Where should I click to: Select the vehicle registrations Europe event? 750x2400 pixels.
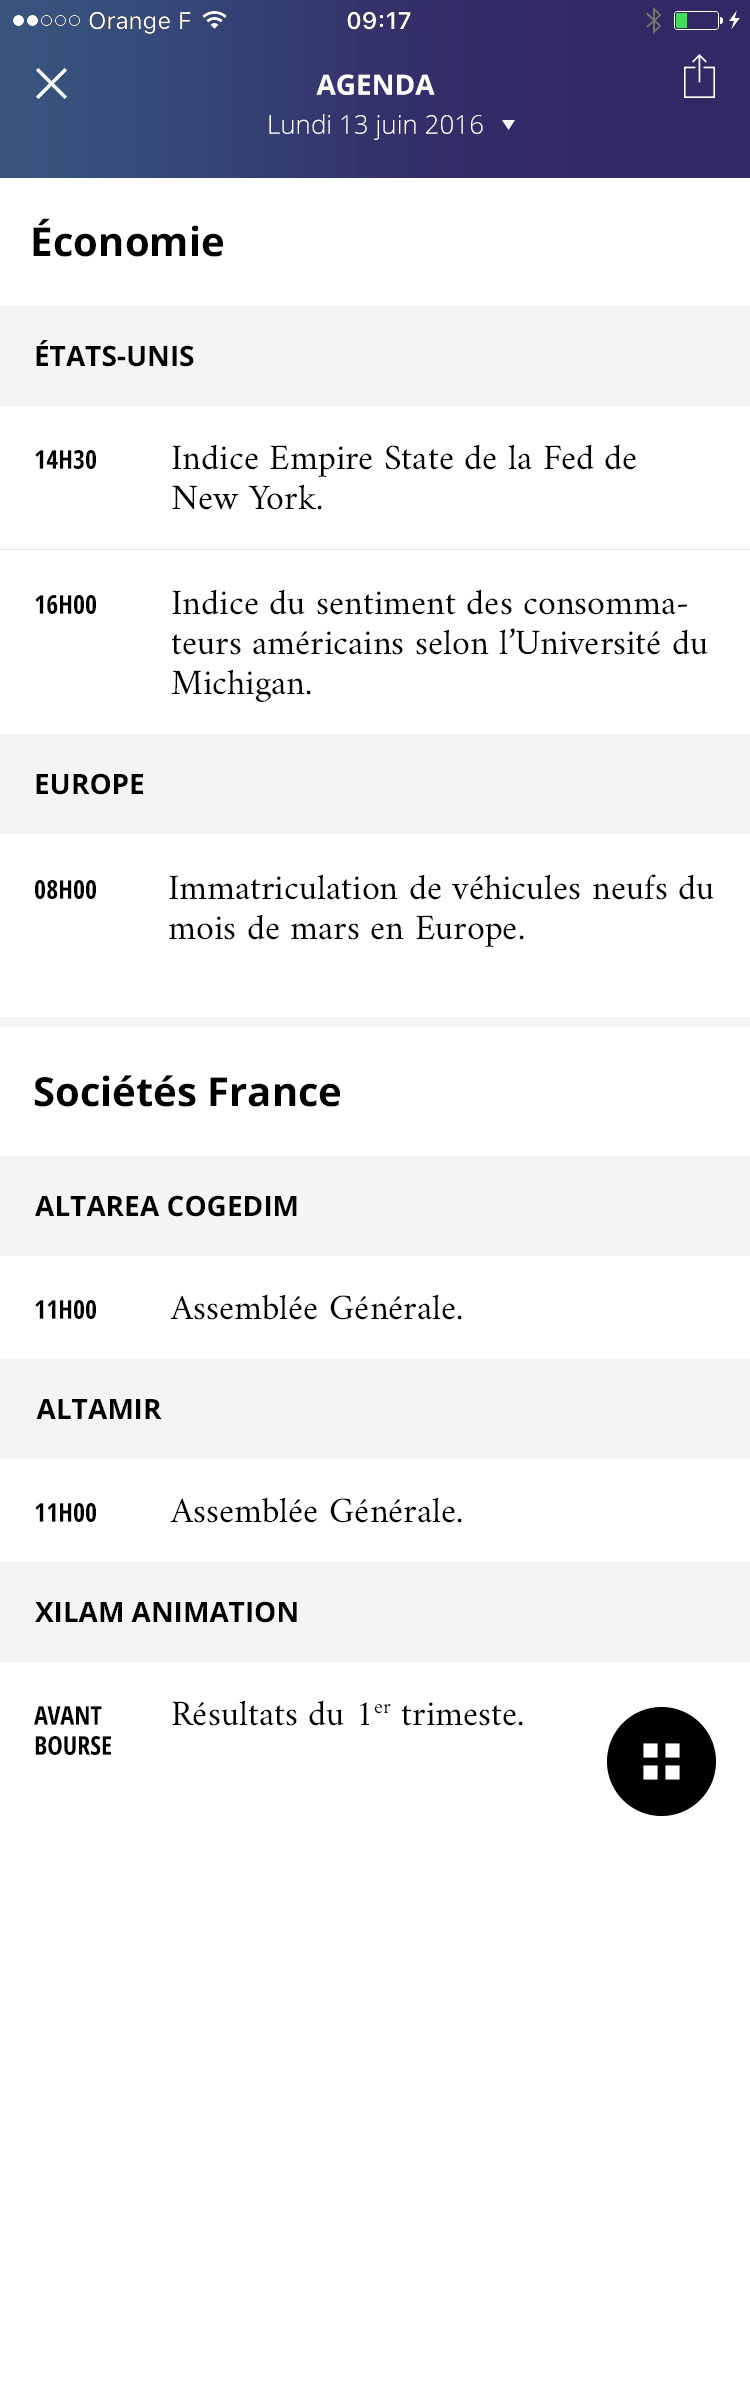point(440,908)
